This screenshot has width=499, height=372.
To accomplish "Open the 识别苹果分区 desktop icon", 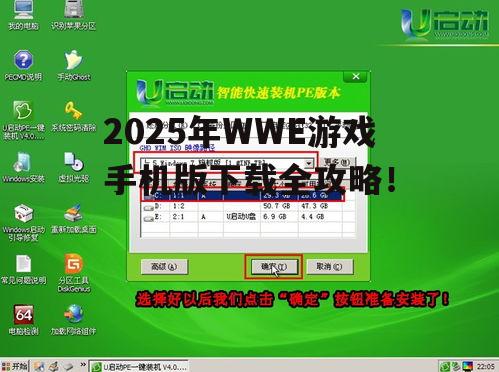I will click(73, 15).
